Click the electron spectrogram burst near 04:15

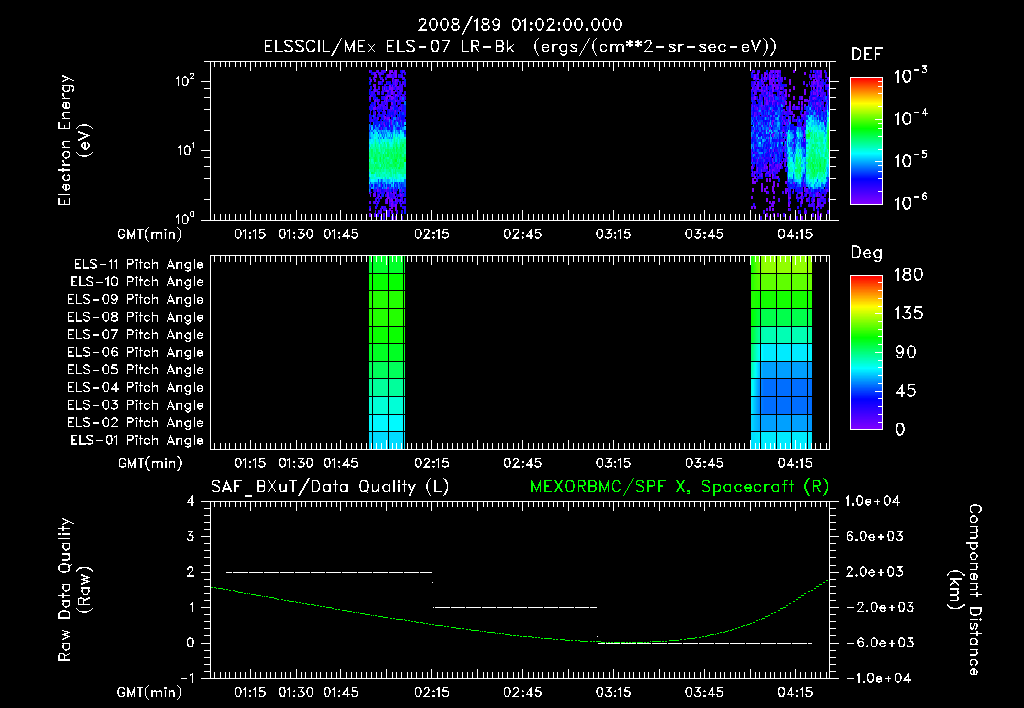(x=790, y=142)
